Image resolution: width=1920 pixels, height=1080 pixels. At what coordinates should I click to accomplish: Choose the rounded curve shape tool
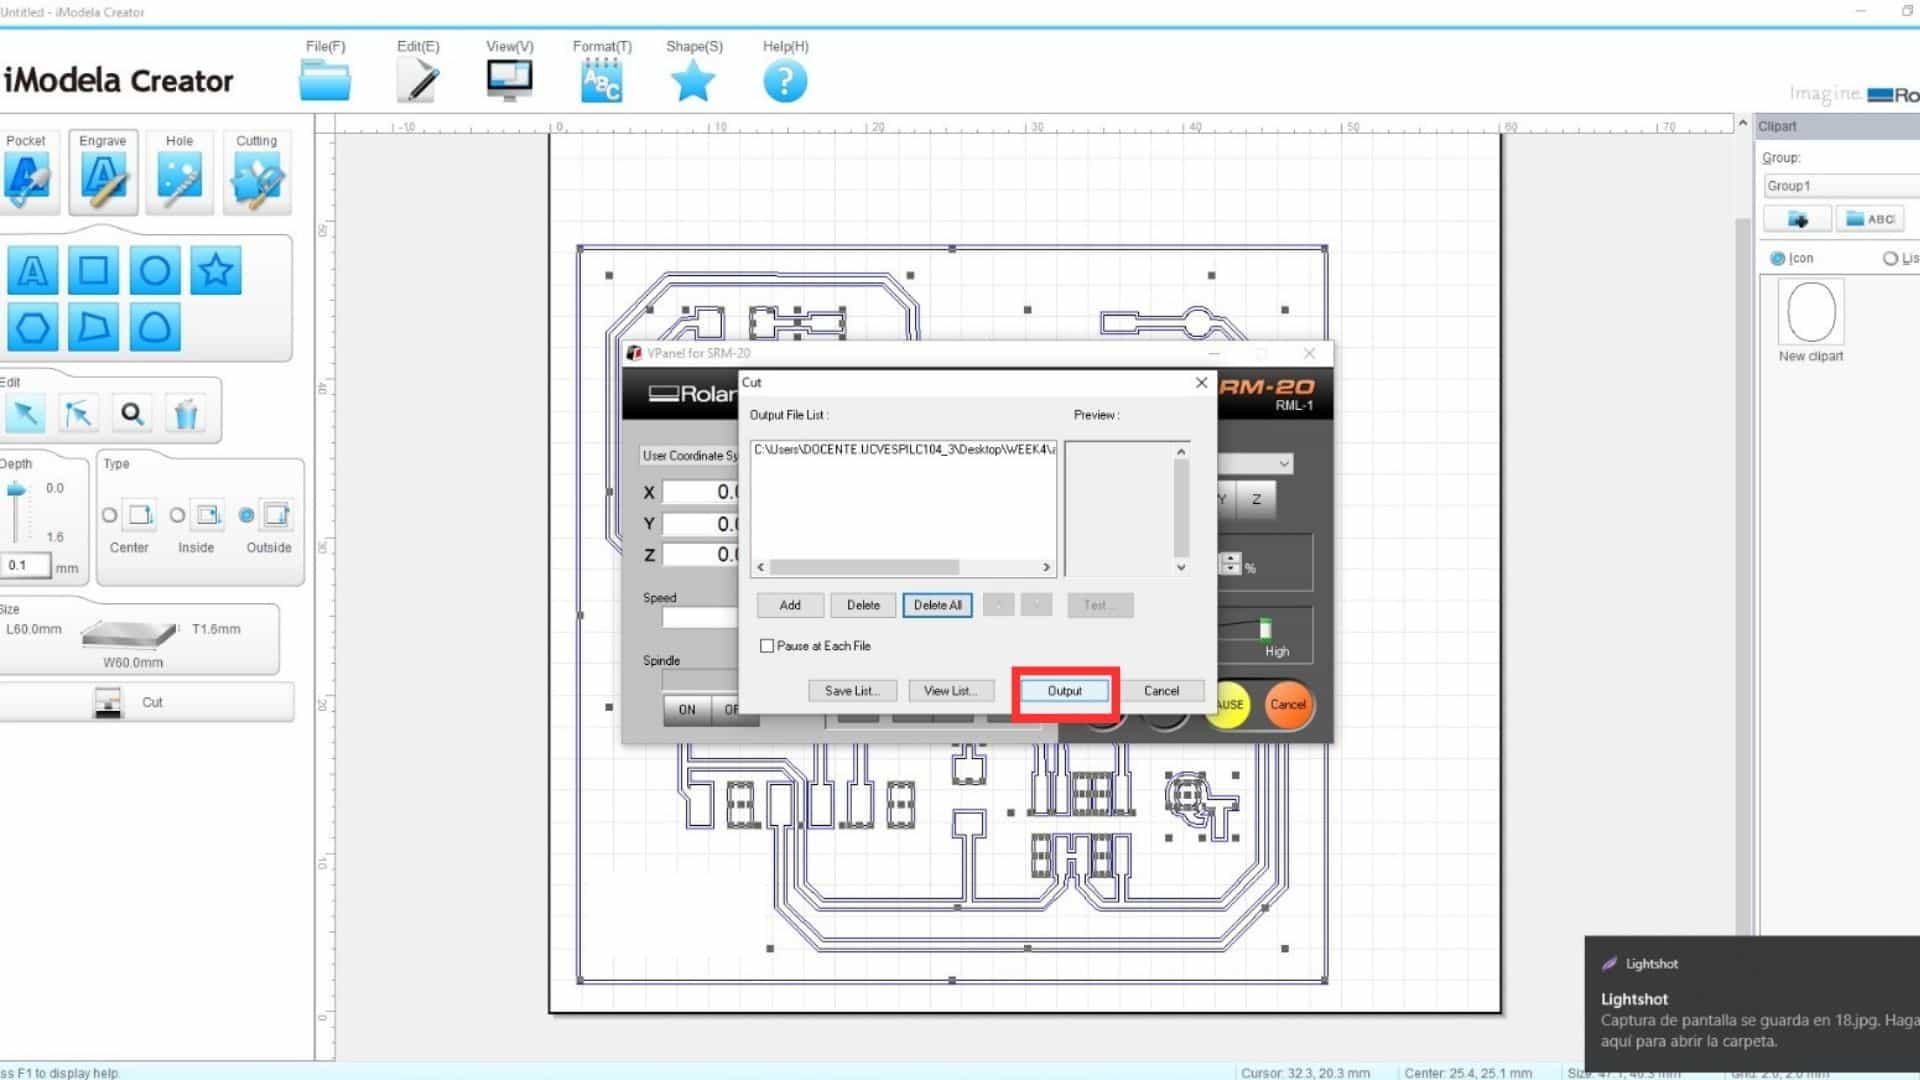click(155, 327)
